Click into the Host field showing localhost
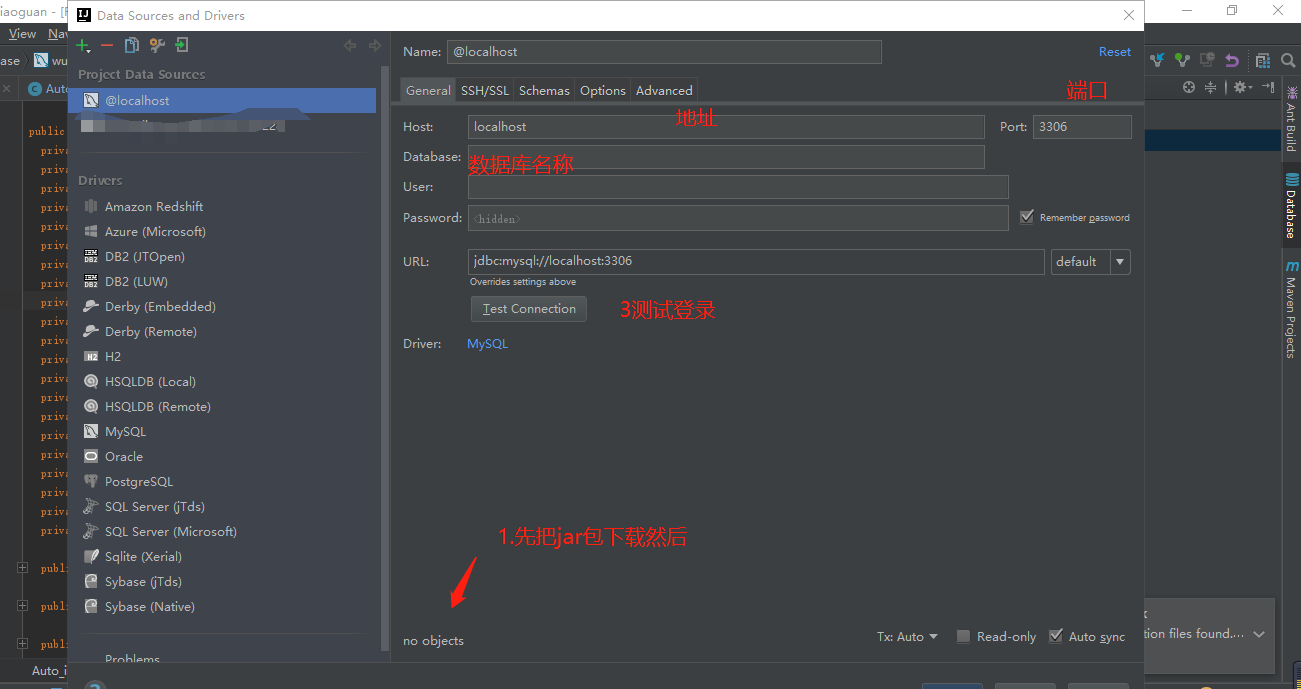1301x689 pixels. click(x=726, y=127)
